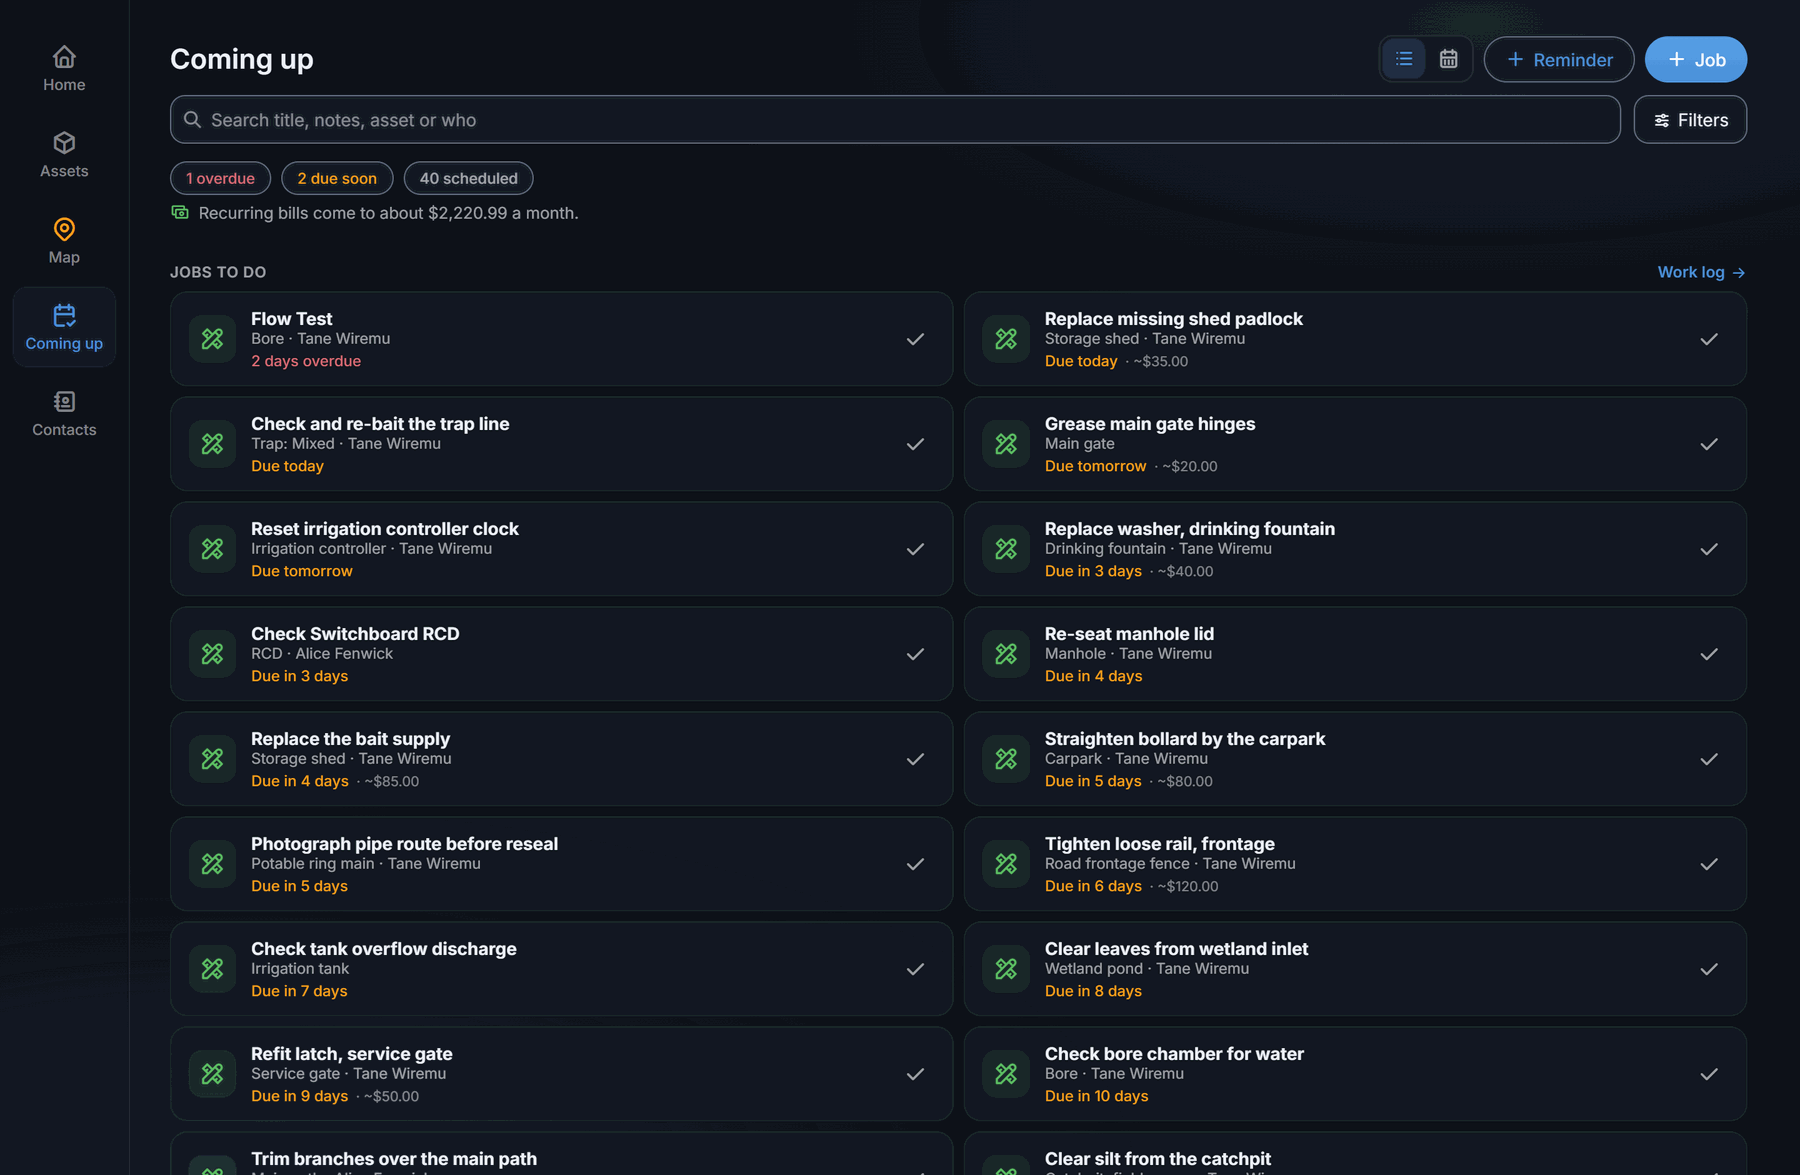The image size is (1800, 1175).
Task: Click the tools icon on Refit latch, service gate
Action: coord(212,1074)
